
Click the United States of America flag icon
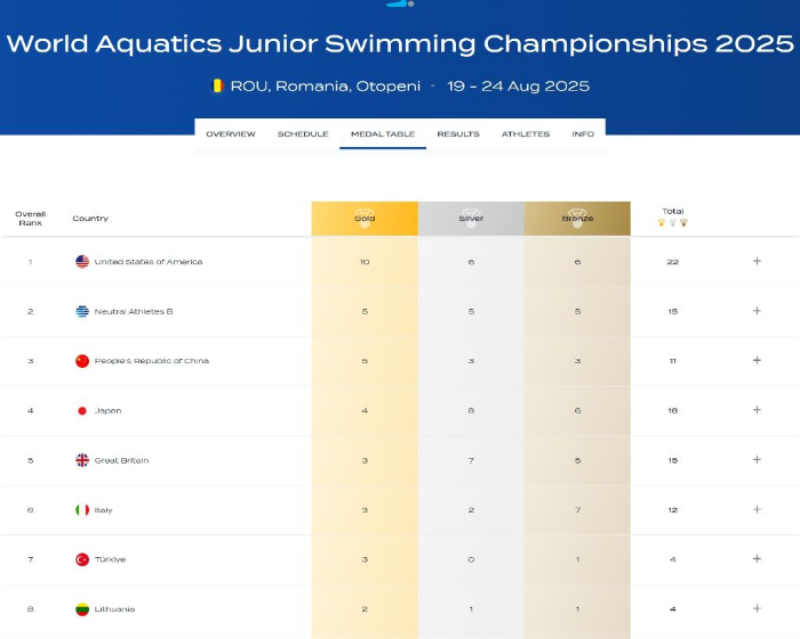click(82, 262)
